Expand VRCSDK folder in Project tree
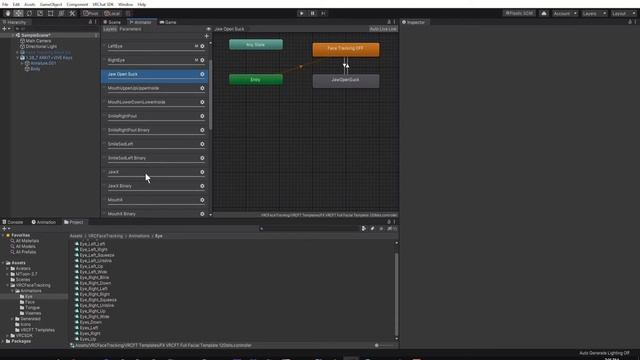This screenshot has height=360, width=640. pyautogui.click(x=8, y=336)
